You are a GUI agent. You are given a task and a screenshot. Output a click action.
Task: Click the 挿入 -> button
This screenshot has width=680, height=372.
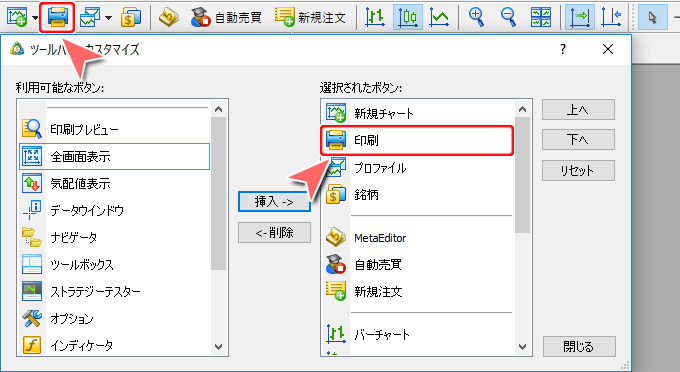click(x=274, y=202)
